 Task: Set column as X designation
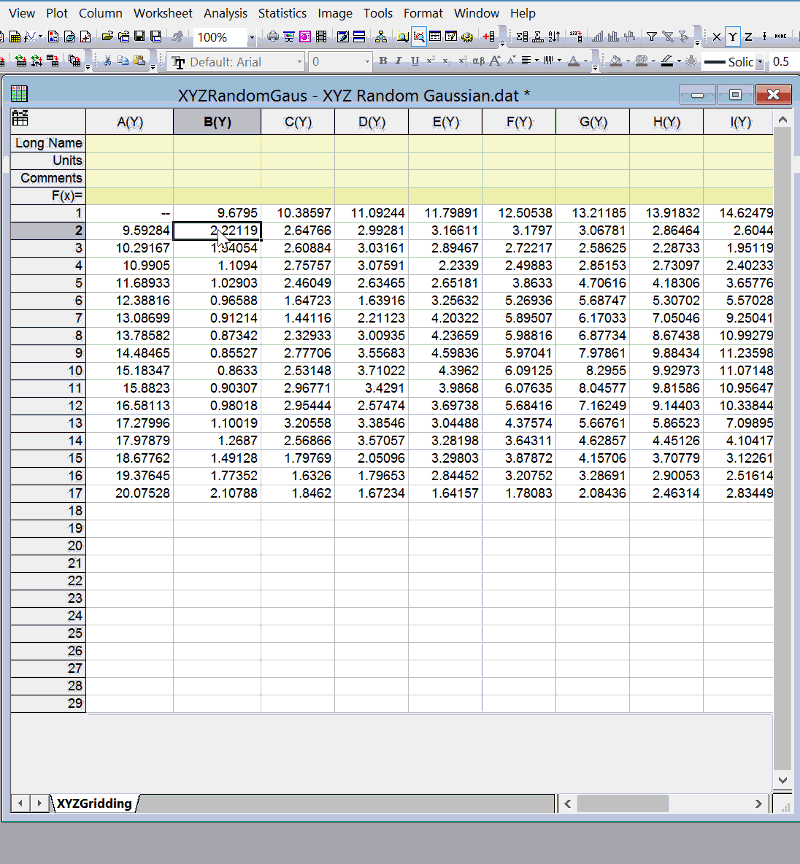tap(716, 37)
